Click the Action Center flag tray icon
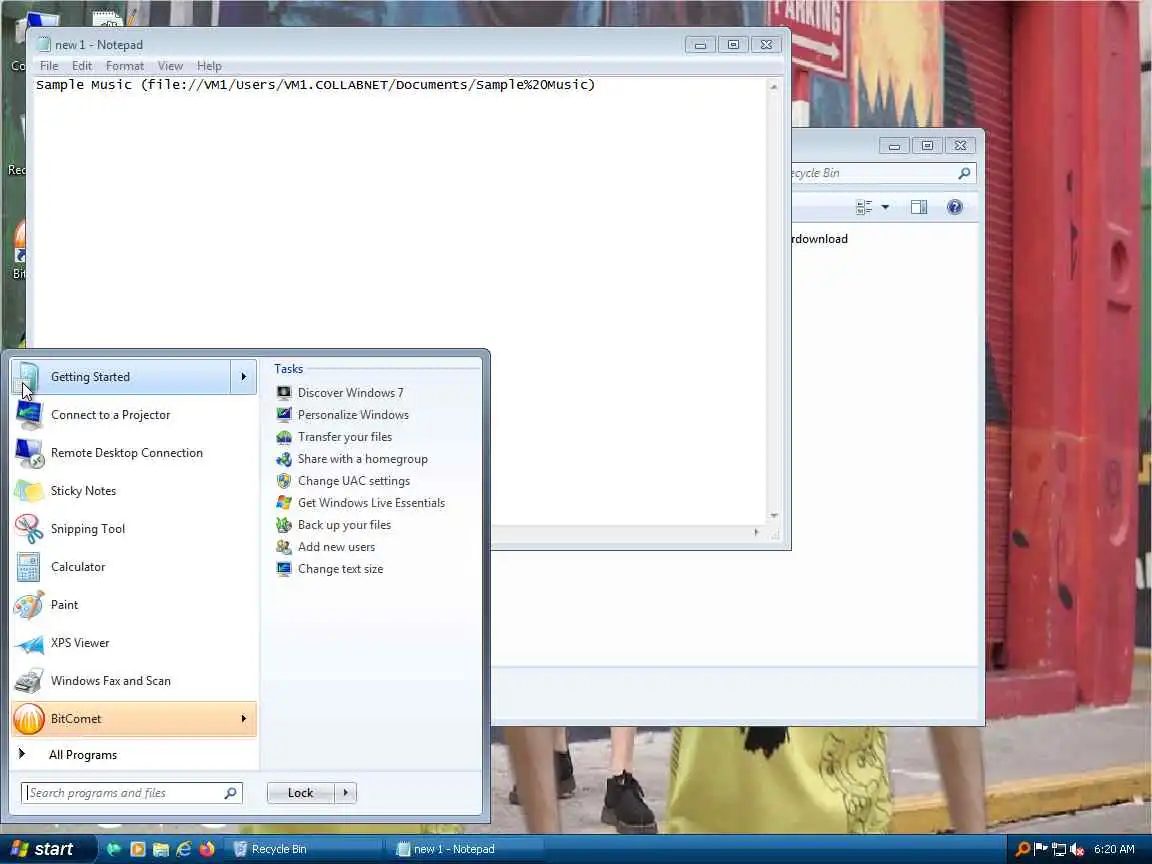Screen dimensions: 1152x864 1041,849
